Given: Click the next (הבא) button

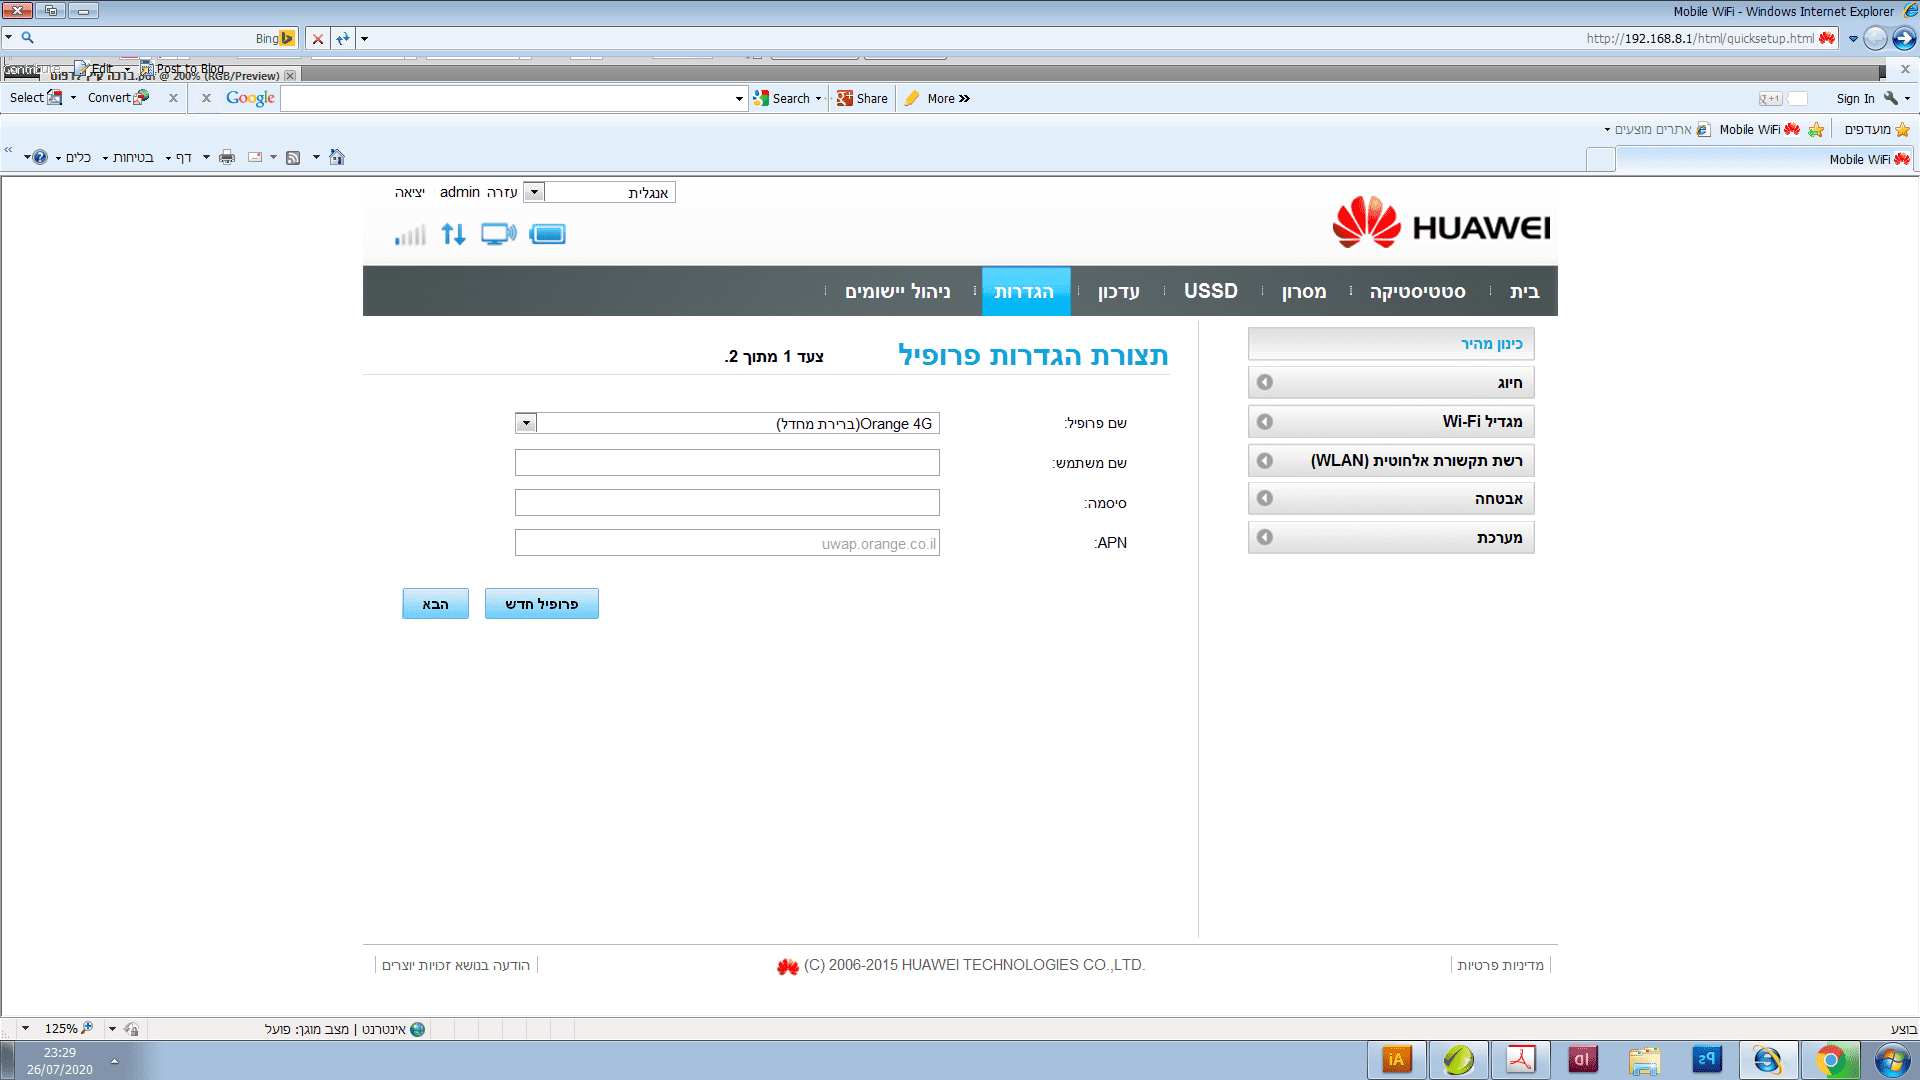Looking at the screenshot, I should pos(435,604).
